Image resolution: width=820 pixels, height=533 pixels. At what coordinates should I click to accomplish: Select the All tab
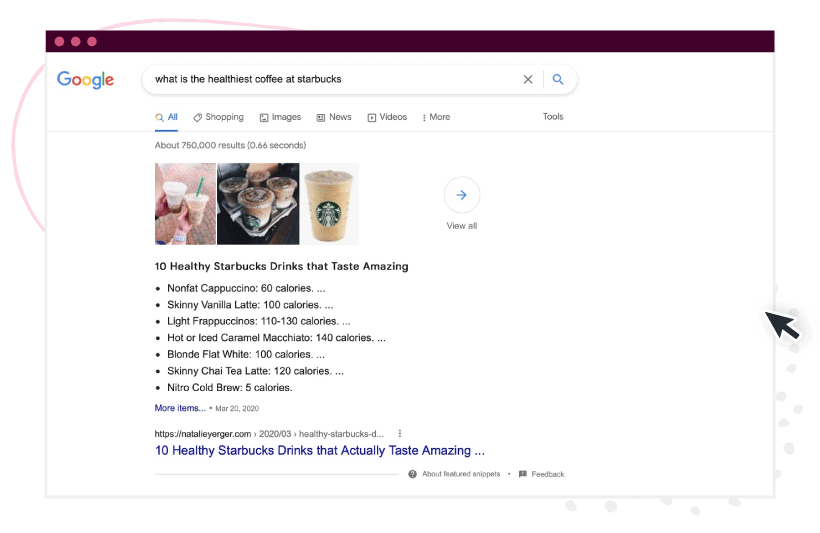tap(167, 117)
